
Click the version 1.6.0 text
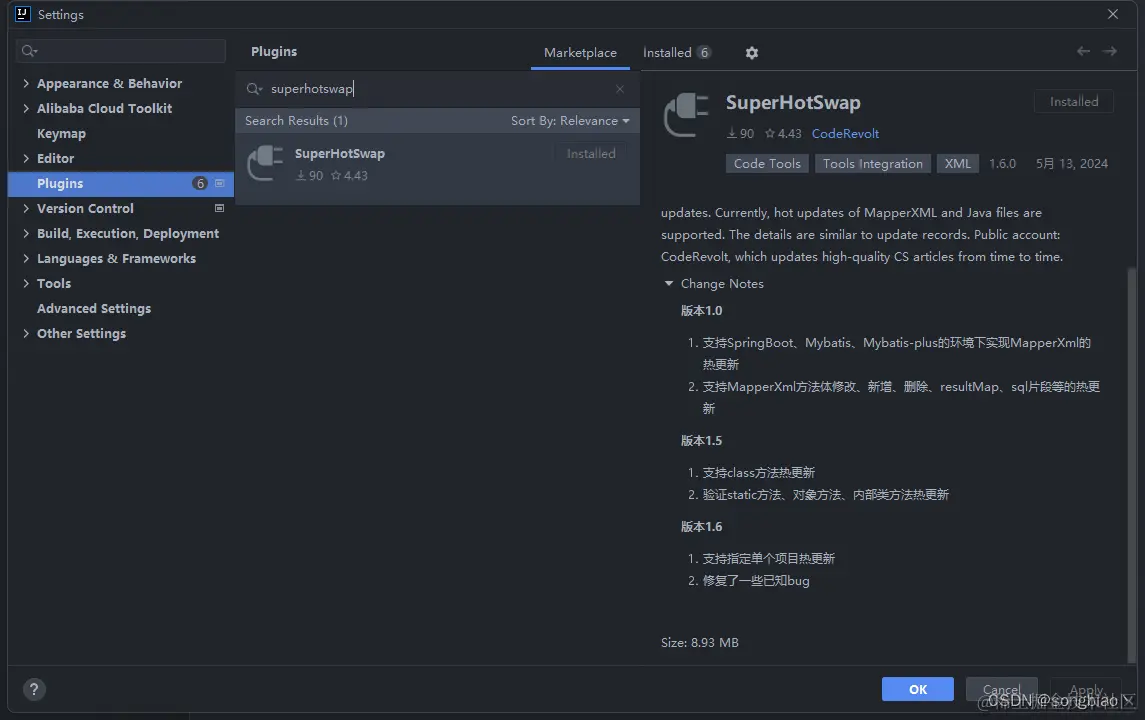click(x=1002, y=164)
